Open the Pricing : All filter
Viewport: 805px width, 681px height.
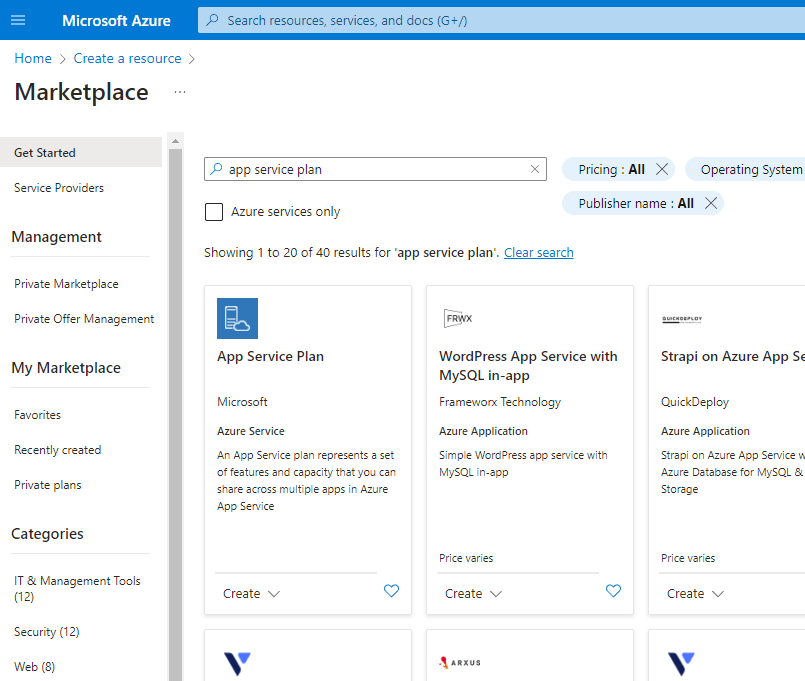coord(611,169)
